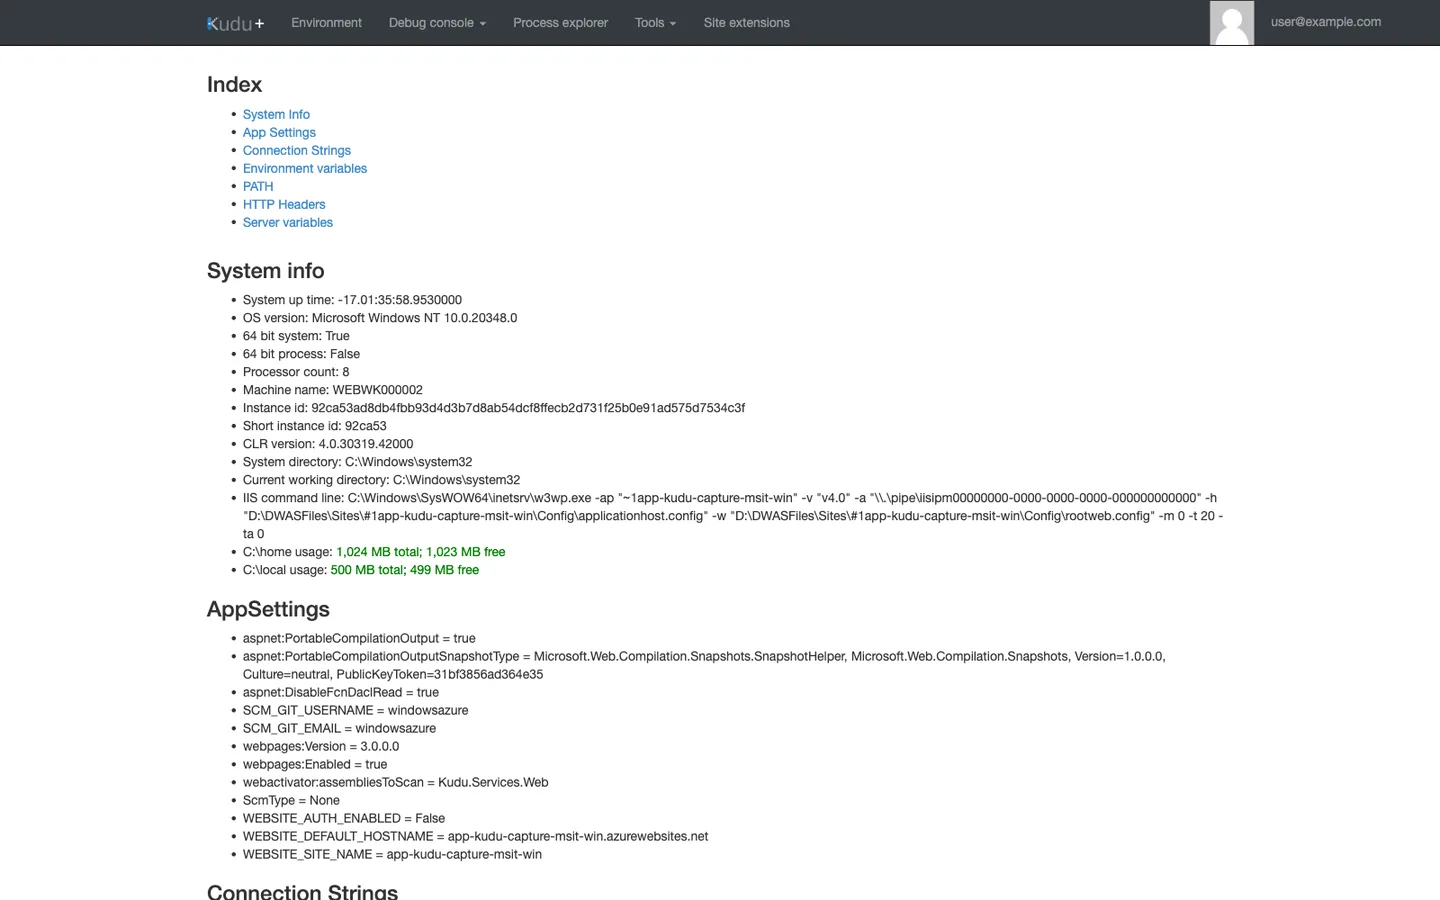This screenshot has height=900, width=1440.
Task: Open Process explorer page
Action: point(560,23)
